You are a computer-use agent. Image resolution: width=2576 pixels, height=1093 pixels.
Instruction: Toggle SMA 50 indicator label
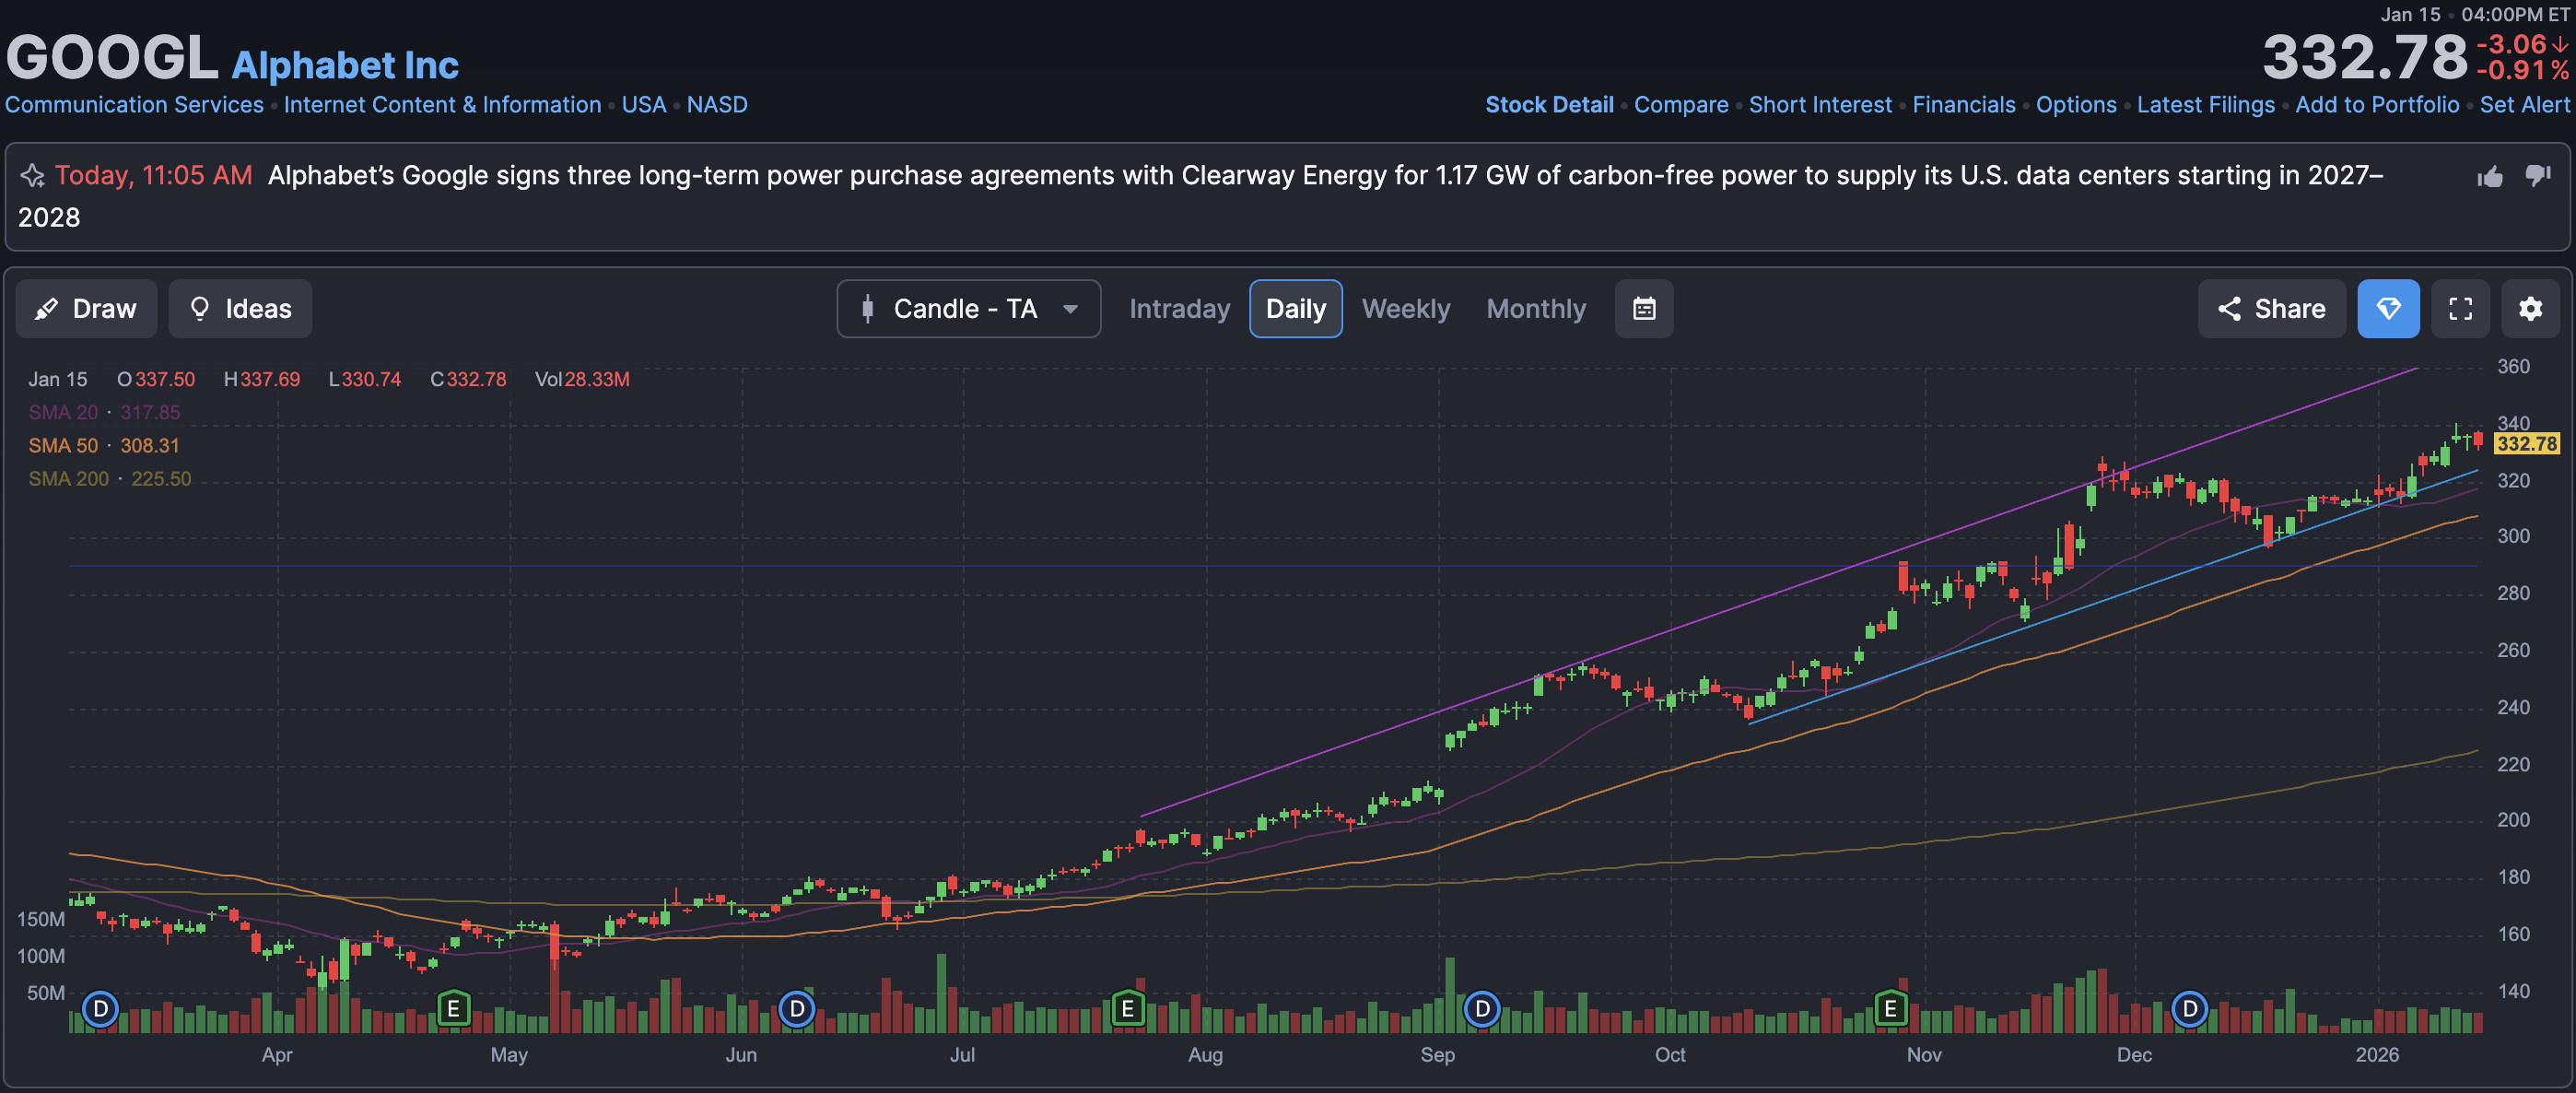click(63, 446)
